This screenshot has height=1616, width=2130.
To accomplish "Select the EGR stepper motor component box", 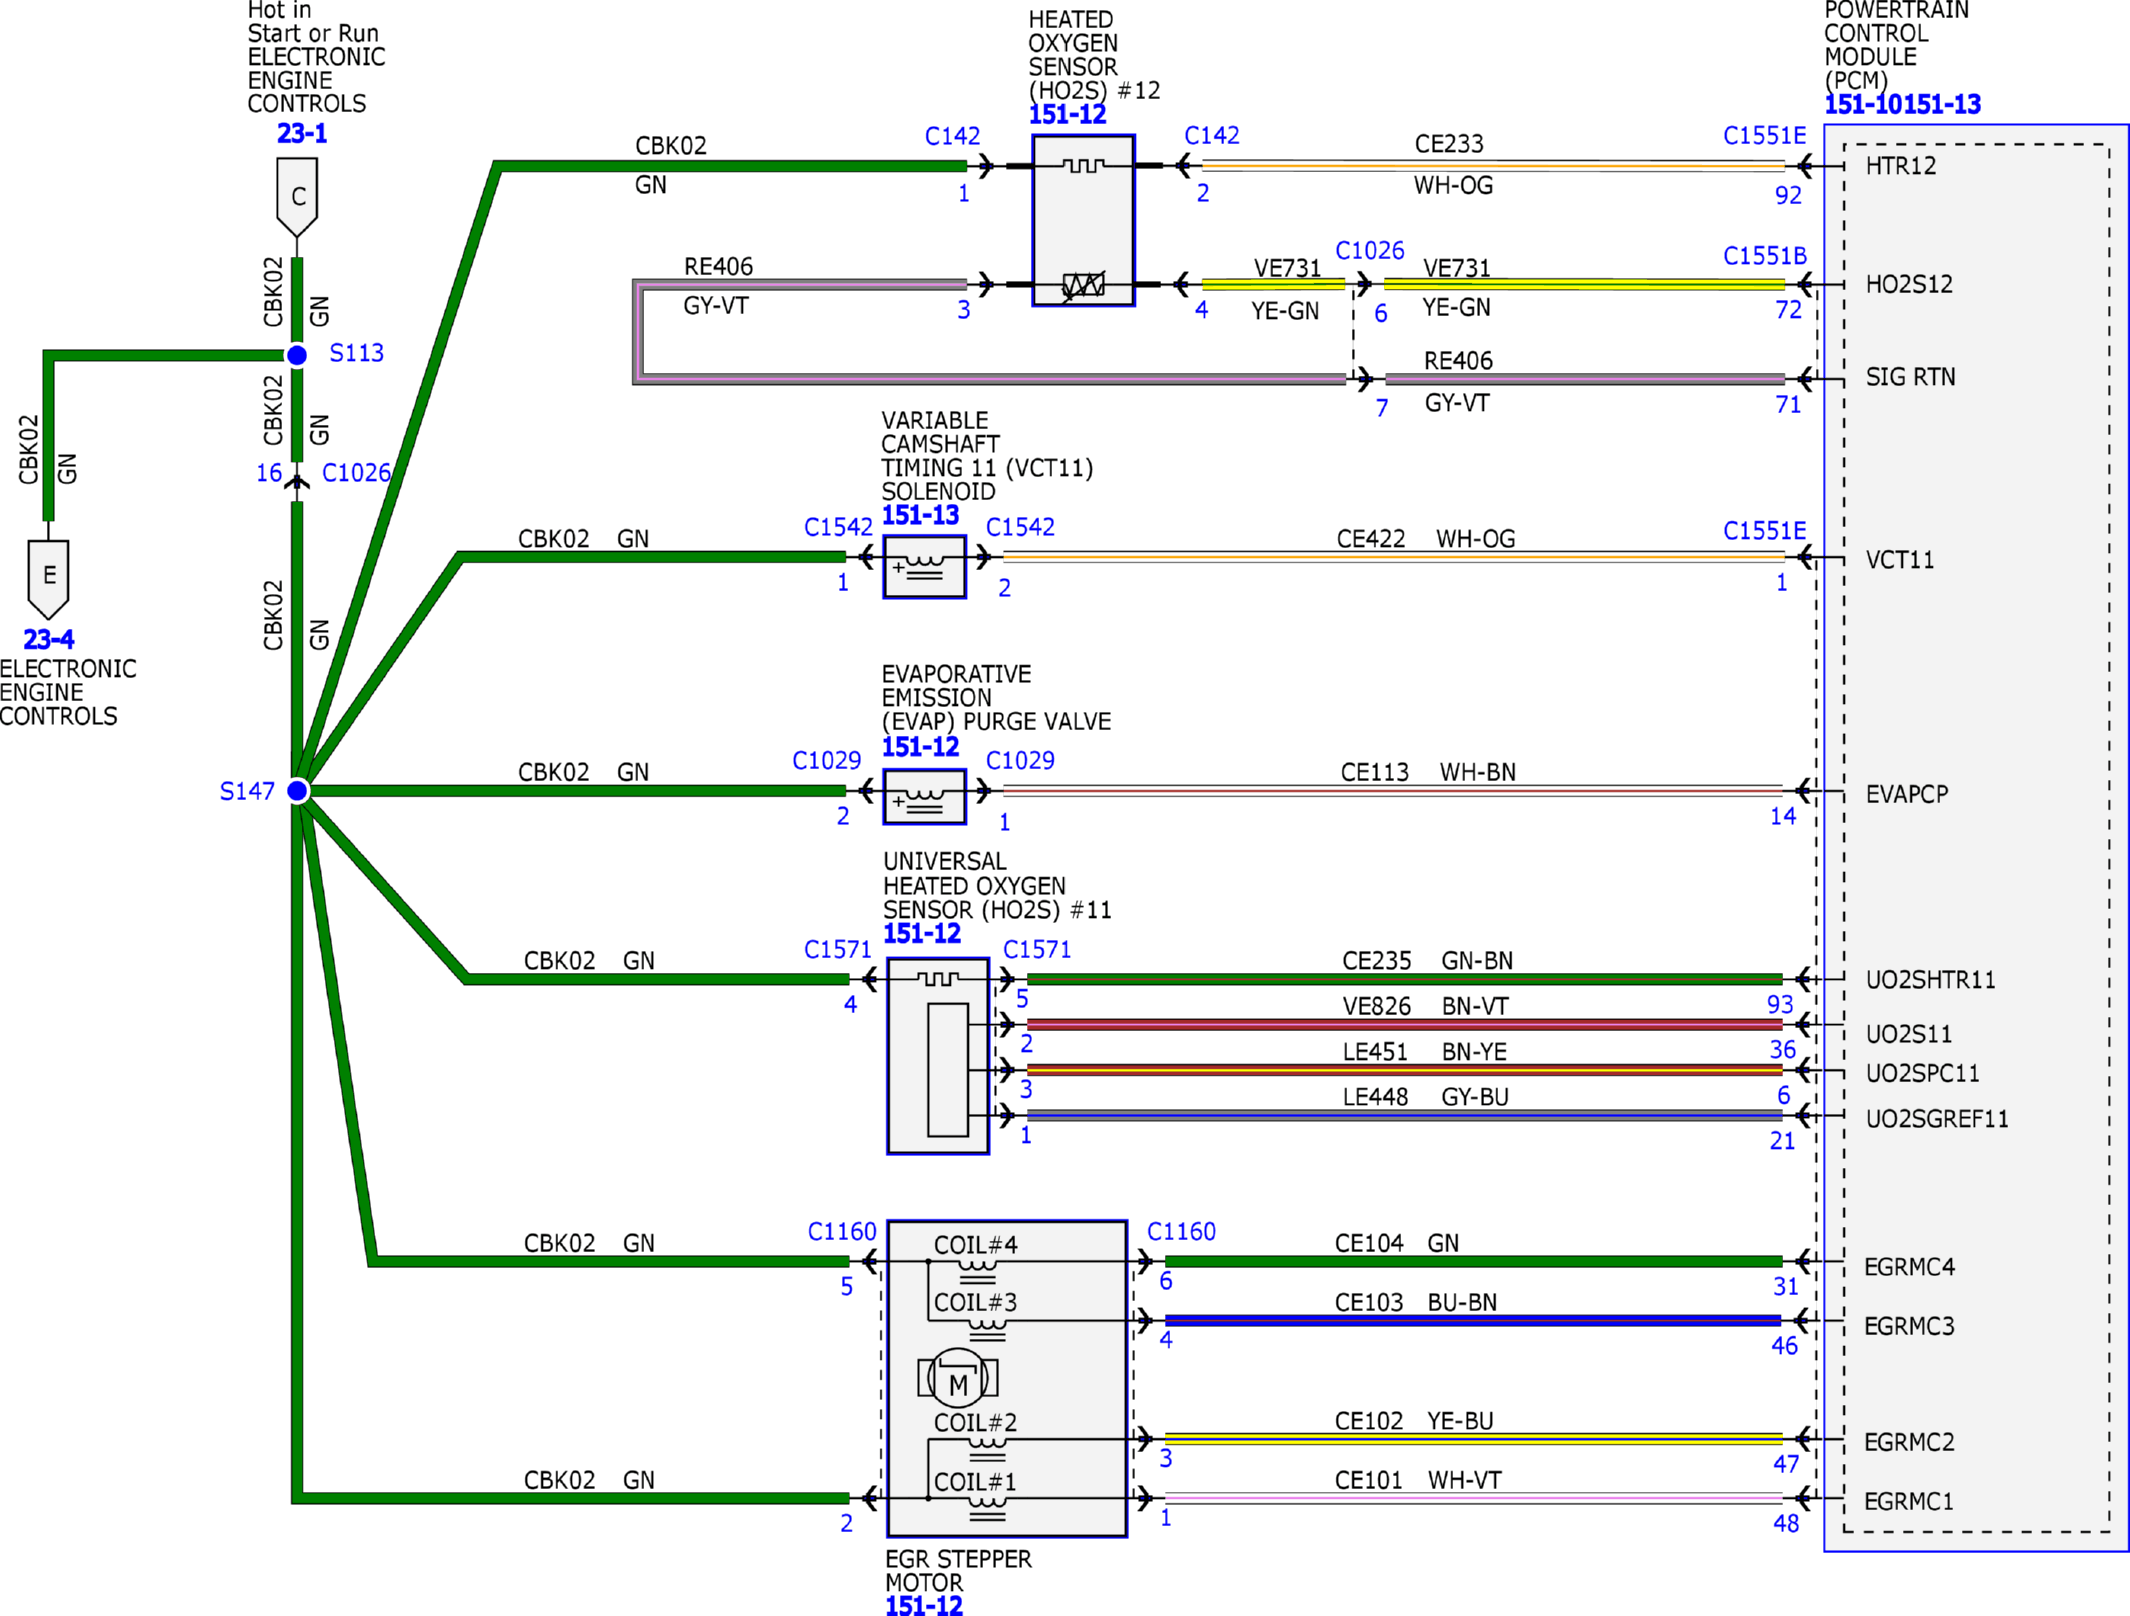I will coord(1007,1379).
